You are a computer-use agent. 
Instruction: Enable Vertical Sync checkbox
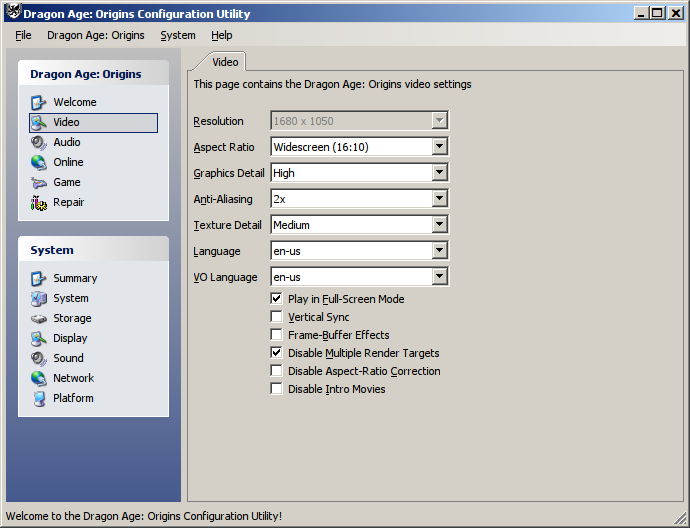point(276,317)
